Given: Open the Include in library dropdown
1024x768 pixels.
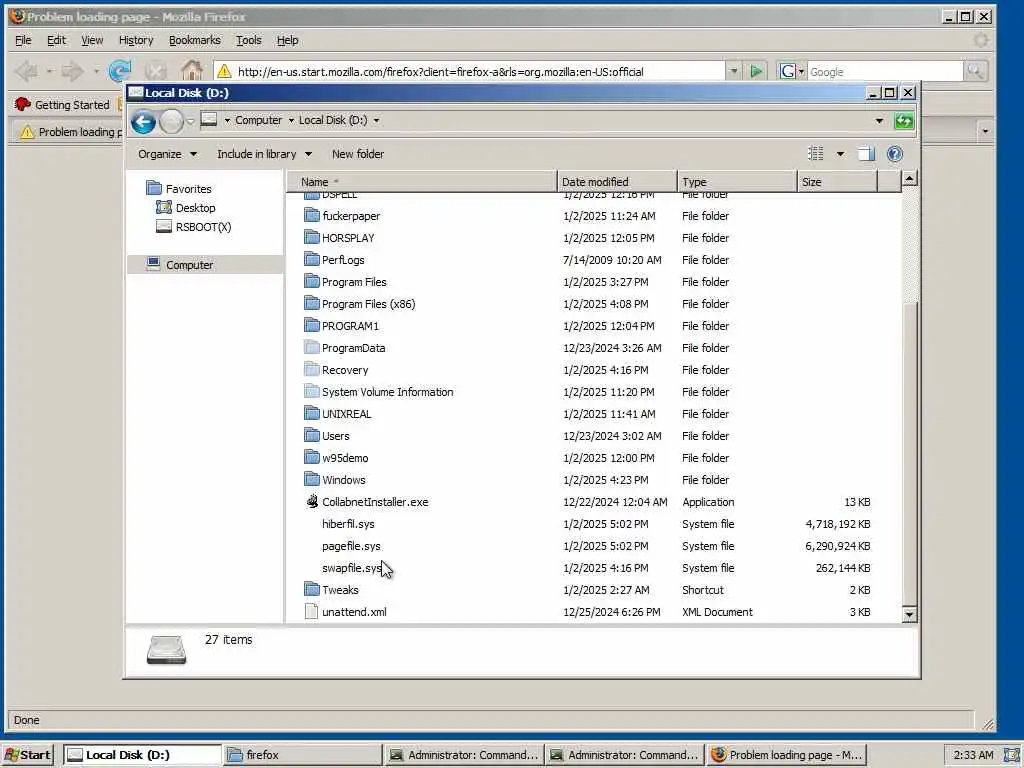Looking at the screenshot, I should coord(264,154).
